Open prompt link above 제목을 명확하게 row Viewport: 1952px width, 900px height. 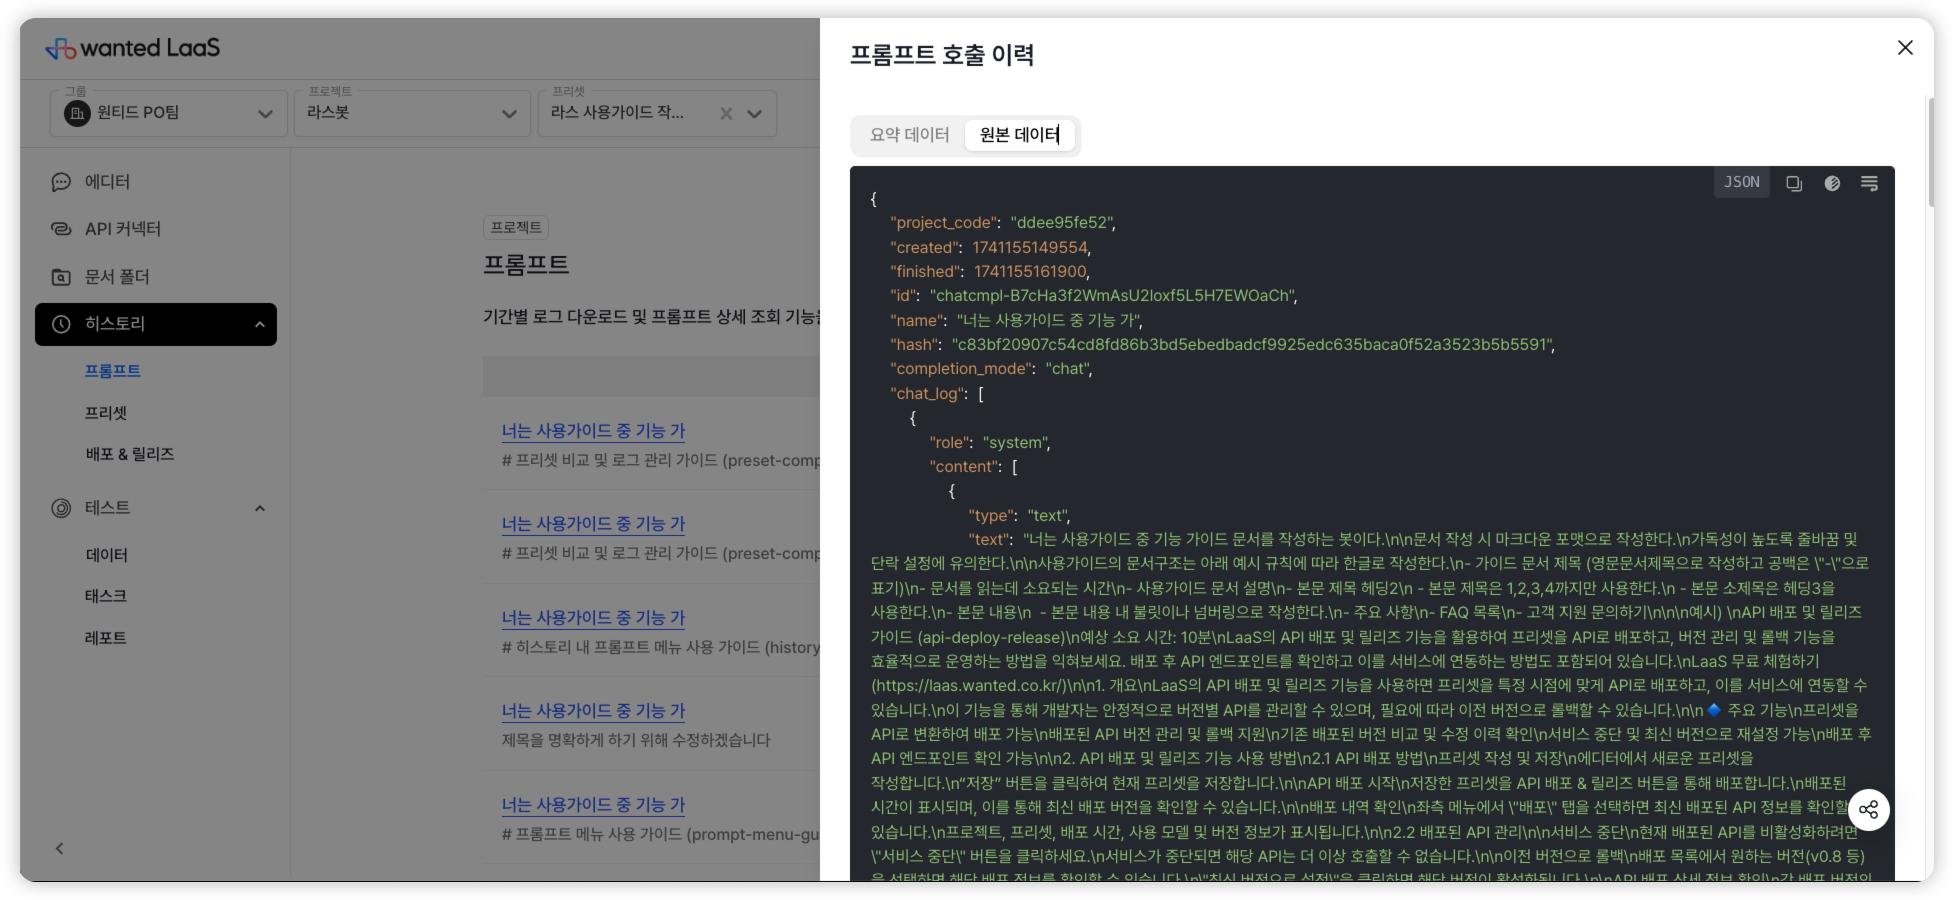point(594,711)
